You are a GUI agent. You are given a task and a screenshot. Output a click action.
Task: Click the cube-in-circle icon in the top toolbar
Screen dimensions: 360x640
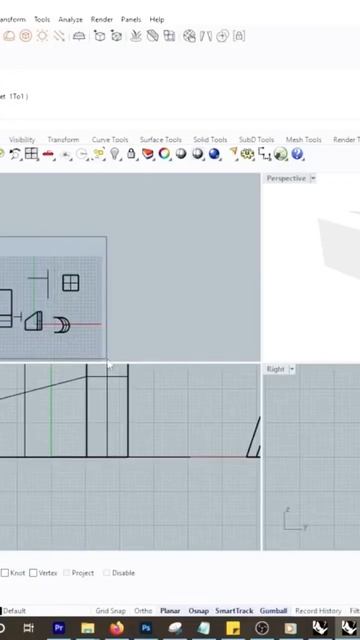point(26,36)
